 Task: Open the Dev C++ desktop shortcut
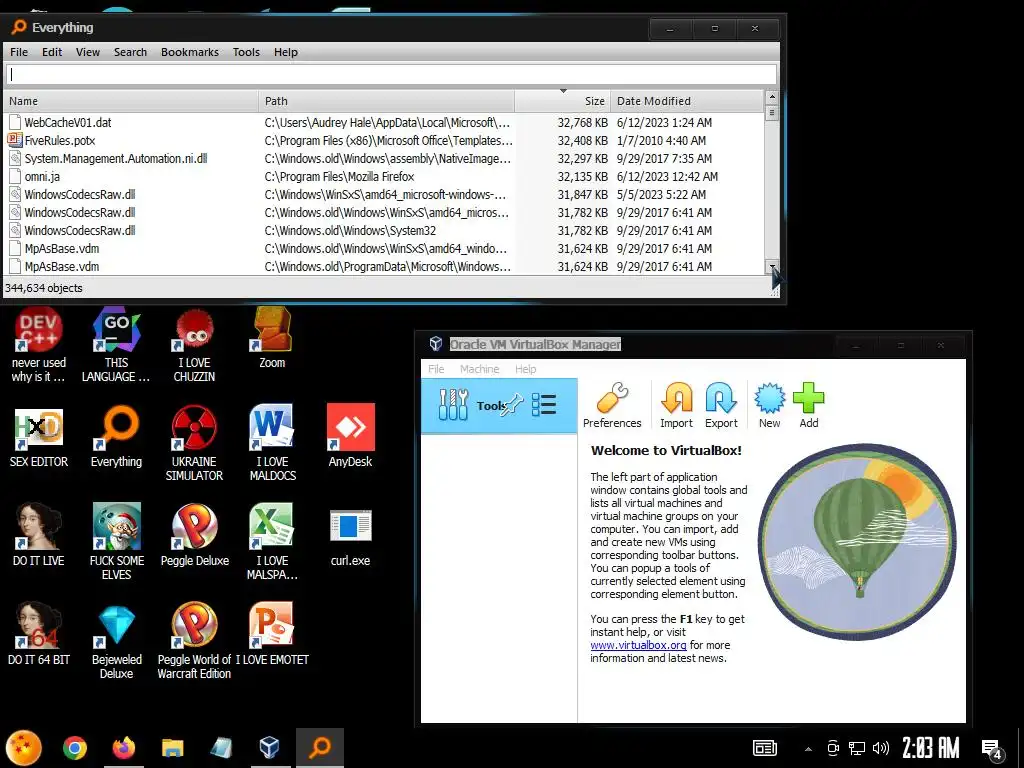39,345
